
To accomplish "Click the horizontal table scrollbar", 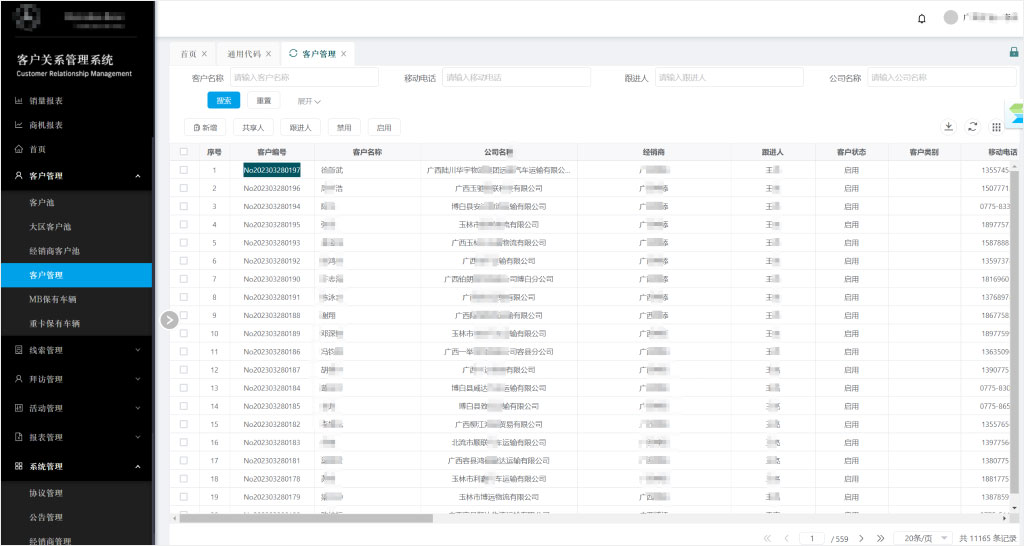I will tap(306, 518).
